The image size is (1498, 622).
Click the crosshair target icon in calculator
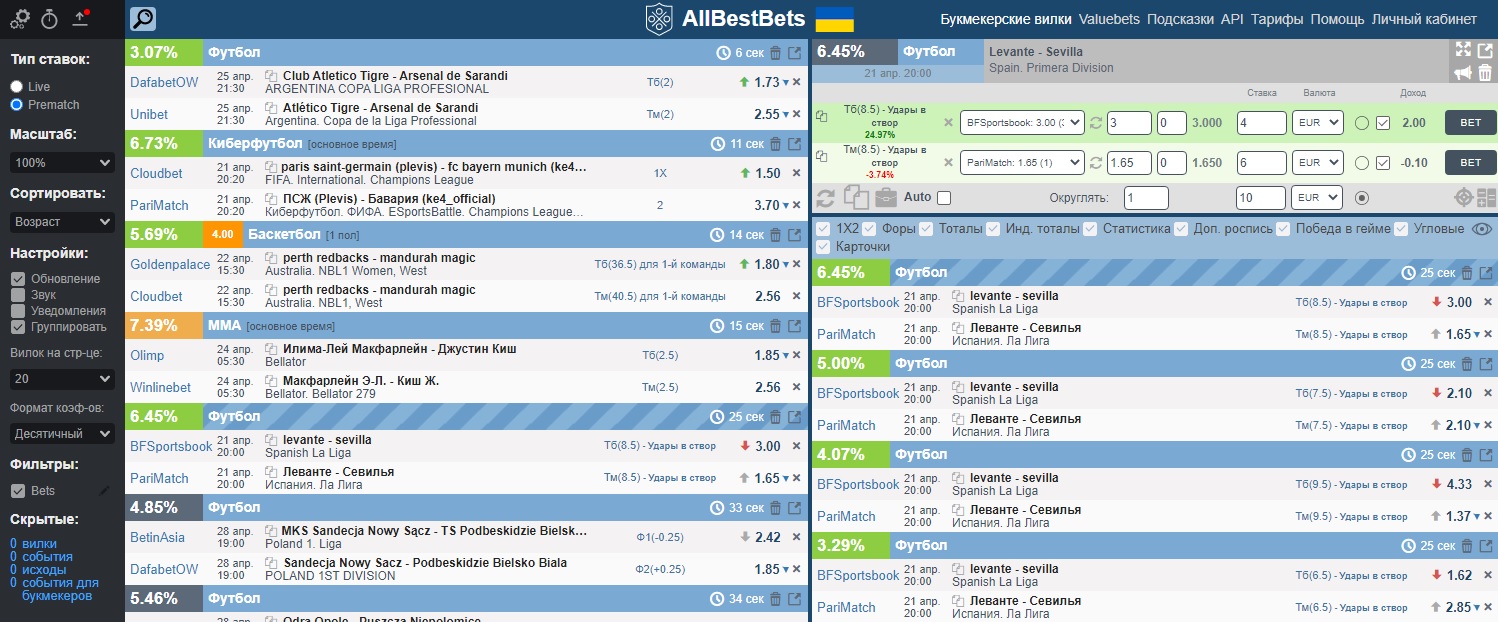pos(1464,197)
